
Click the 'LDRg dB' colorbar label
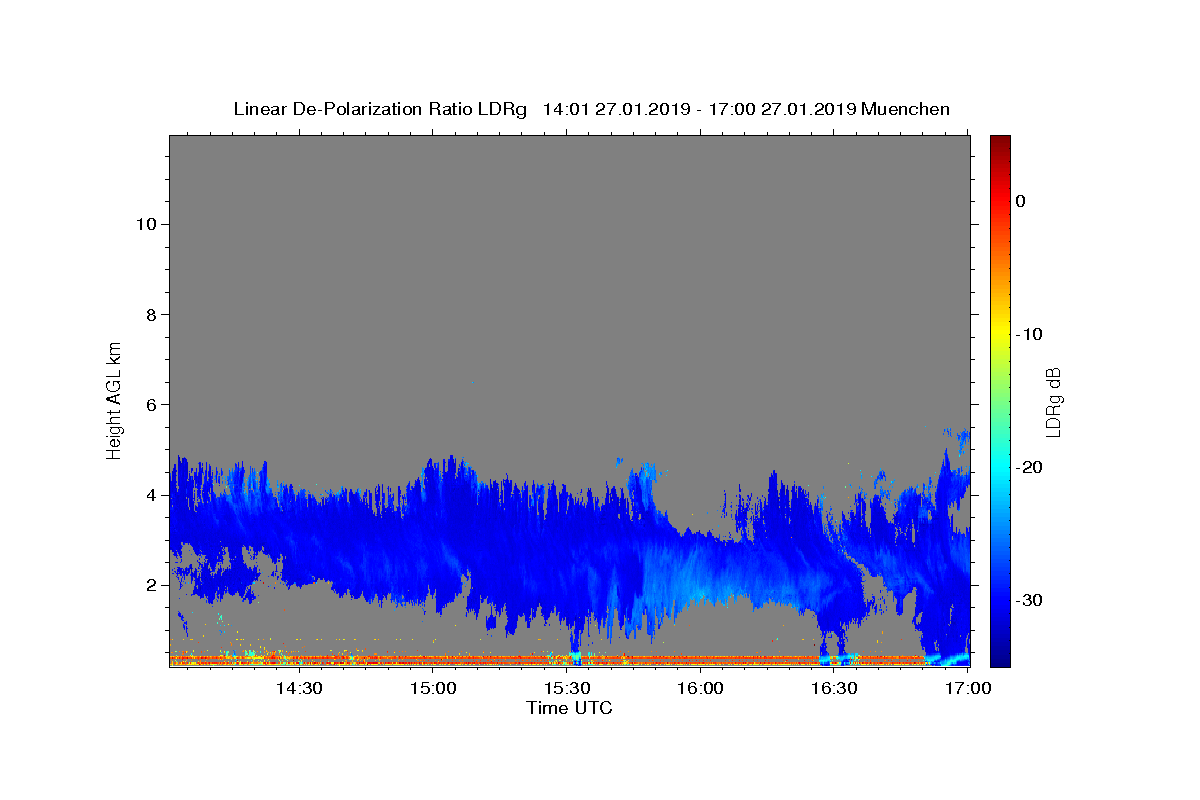click(1052, 402)
